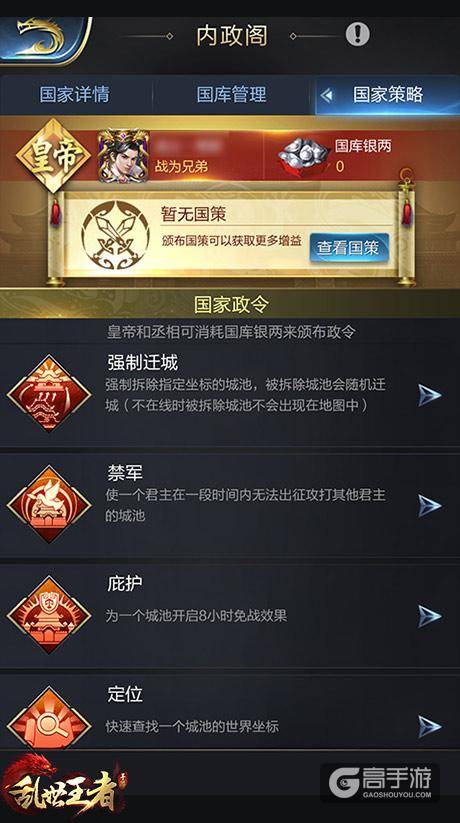Open the 国家政令 section header

(230, 304)
